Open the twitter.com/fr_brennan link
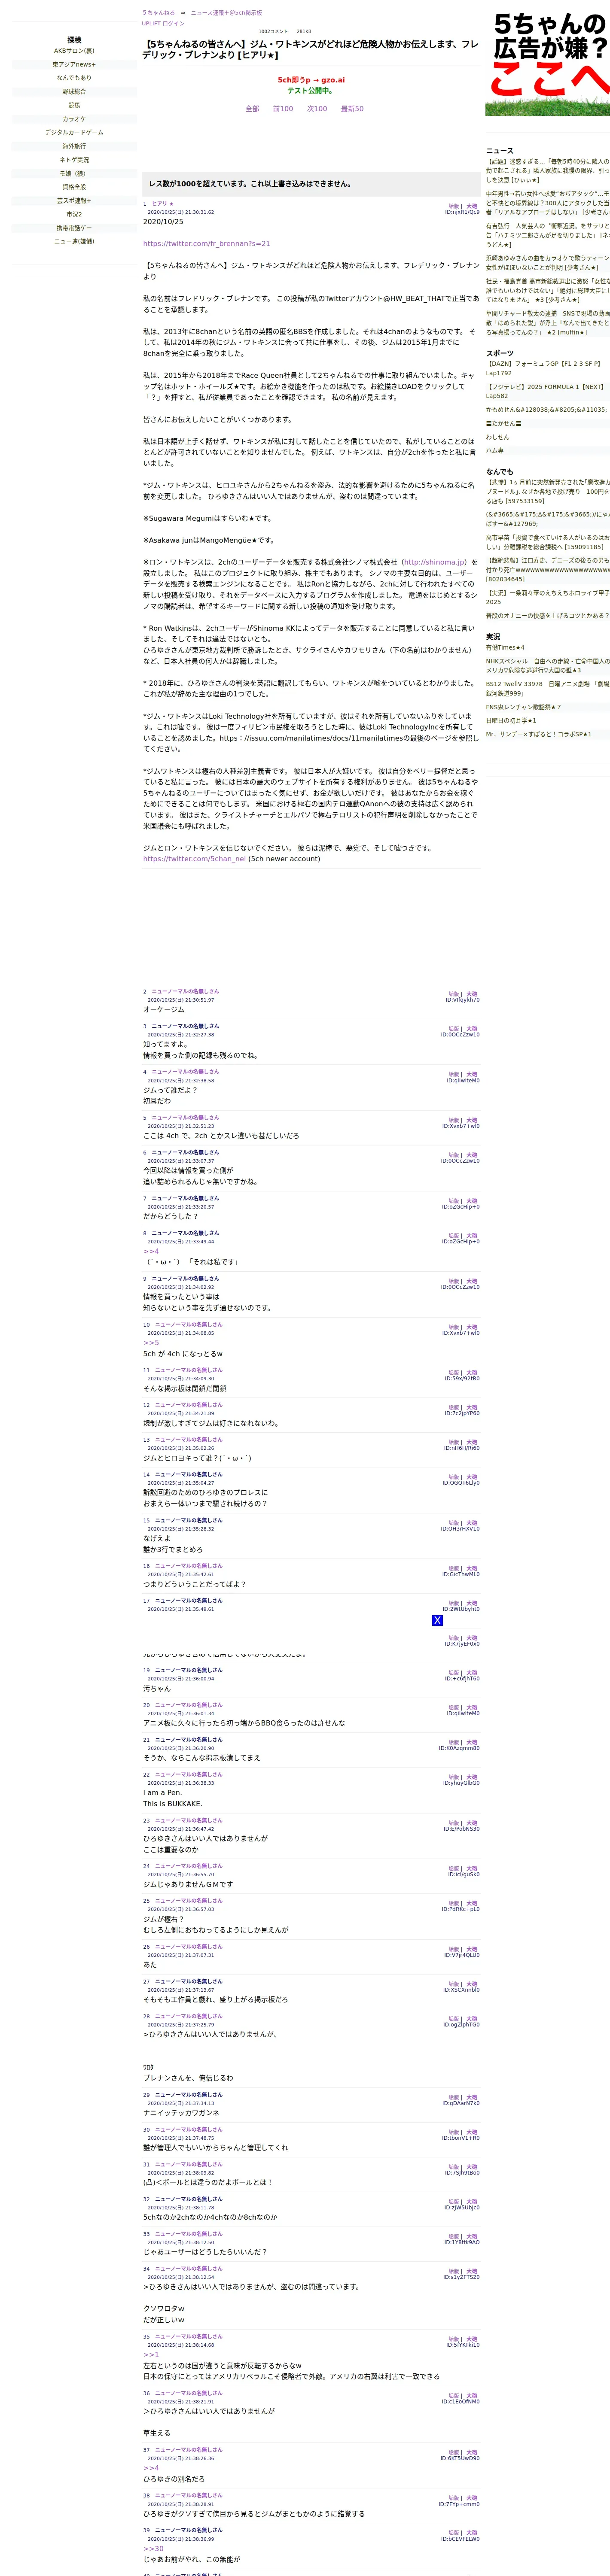Screen dimensions: 610x2576 click(x=206, y=244)
